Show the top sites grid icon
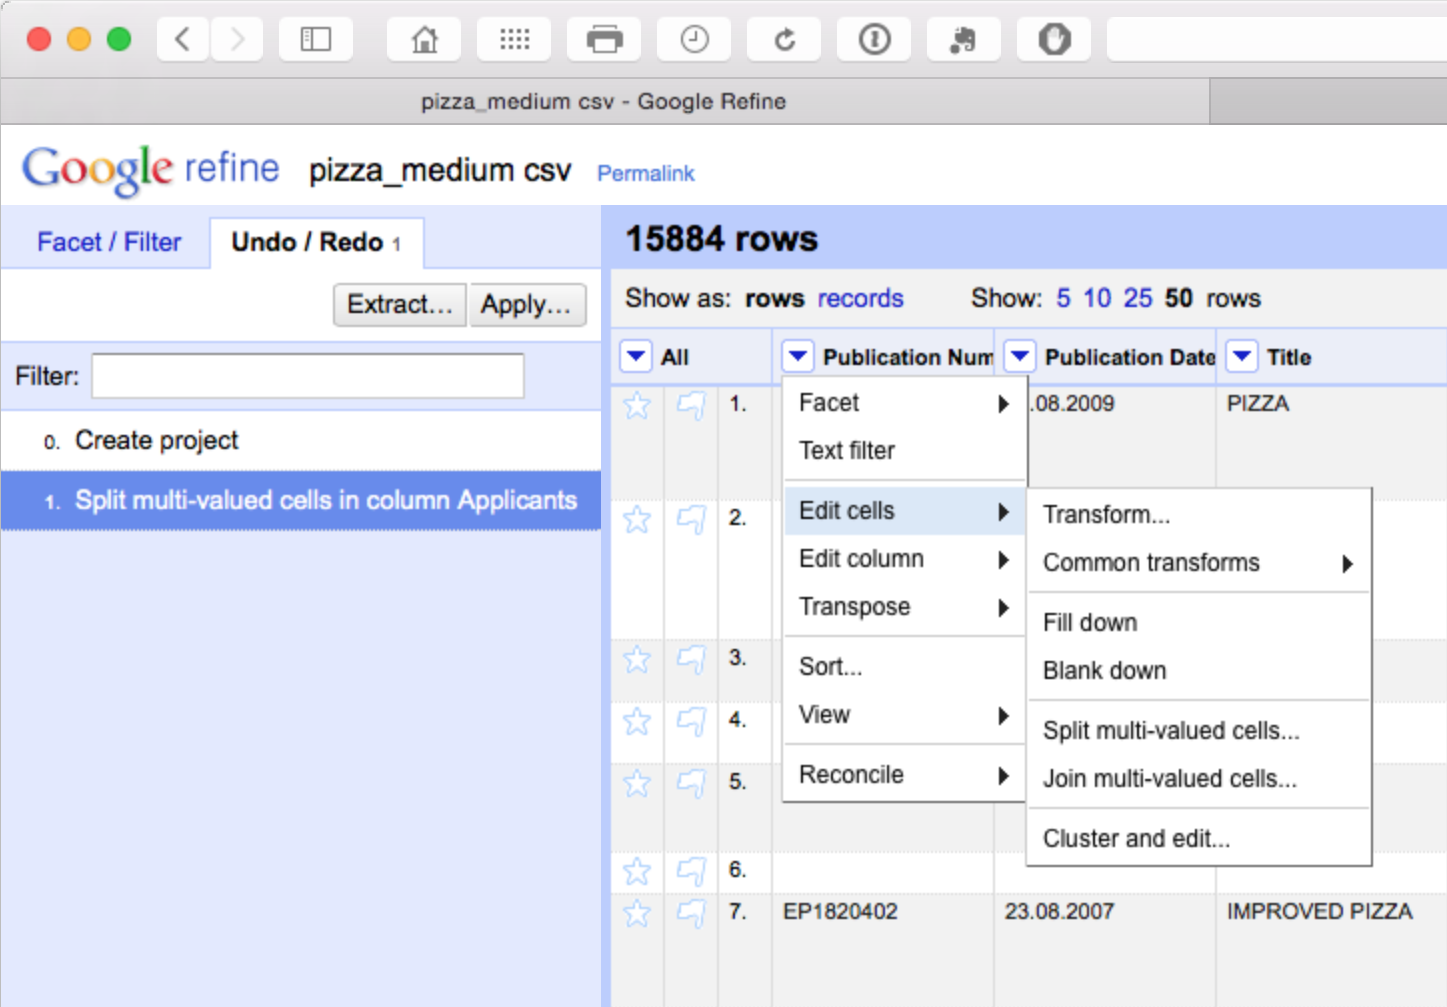1447x1007 pixels. click(x=514, y=40)
